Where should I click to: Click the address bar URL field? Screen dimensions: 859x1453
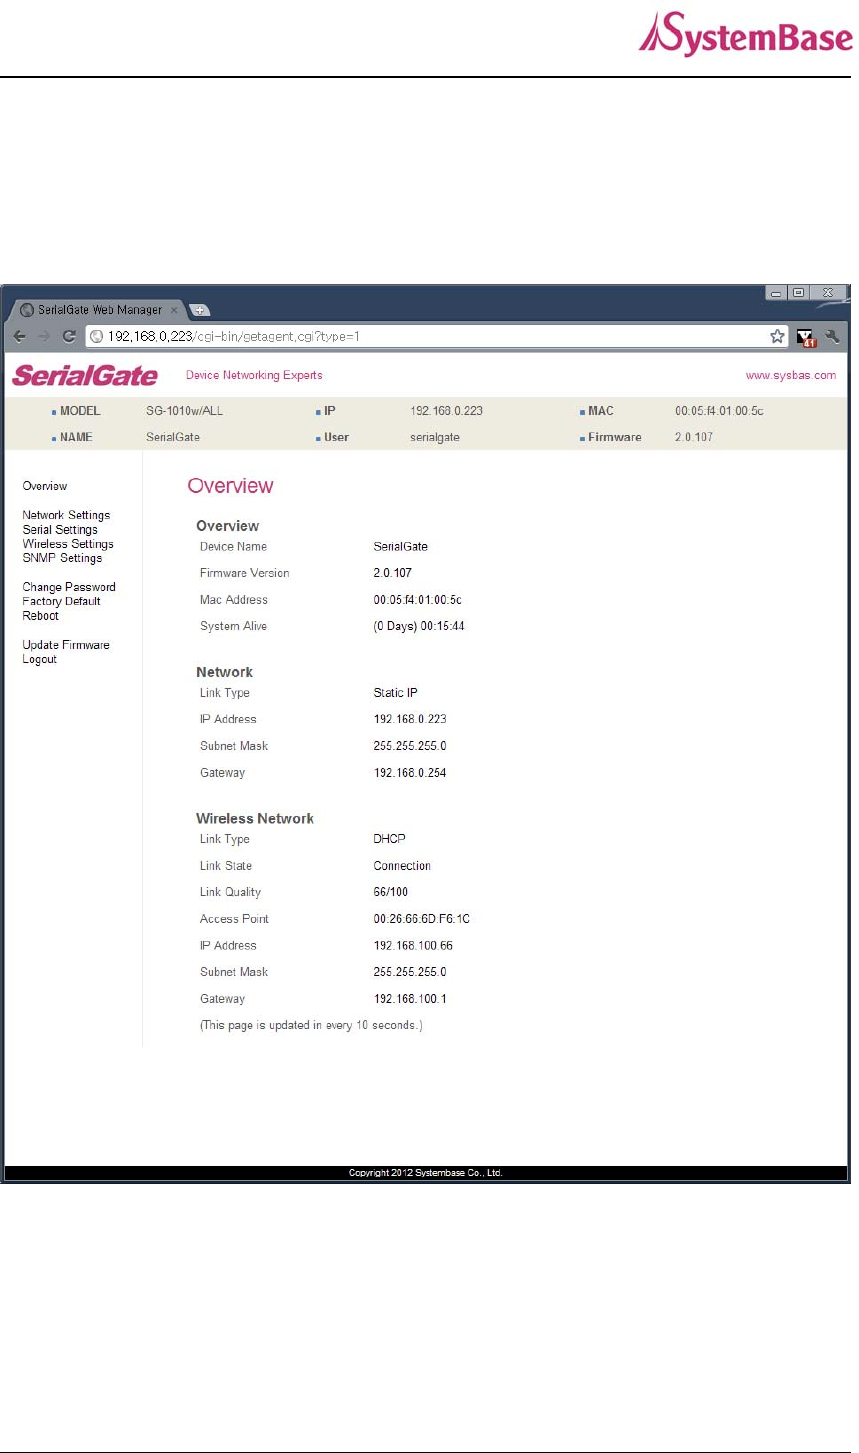click(438, 337)
